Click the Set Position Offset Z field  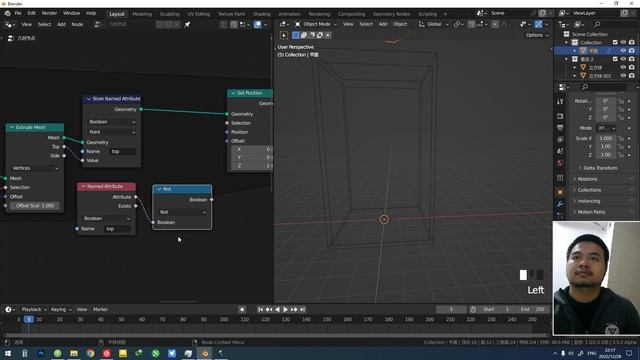point(253,166)
